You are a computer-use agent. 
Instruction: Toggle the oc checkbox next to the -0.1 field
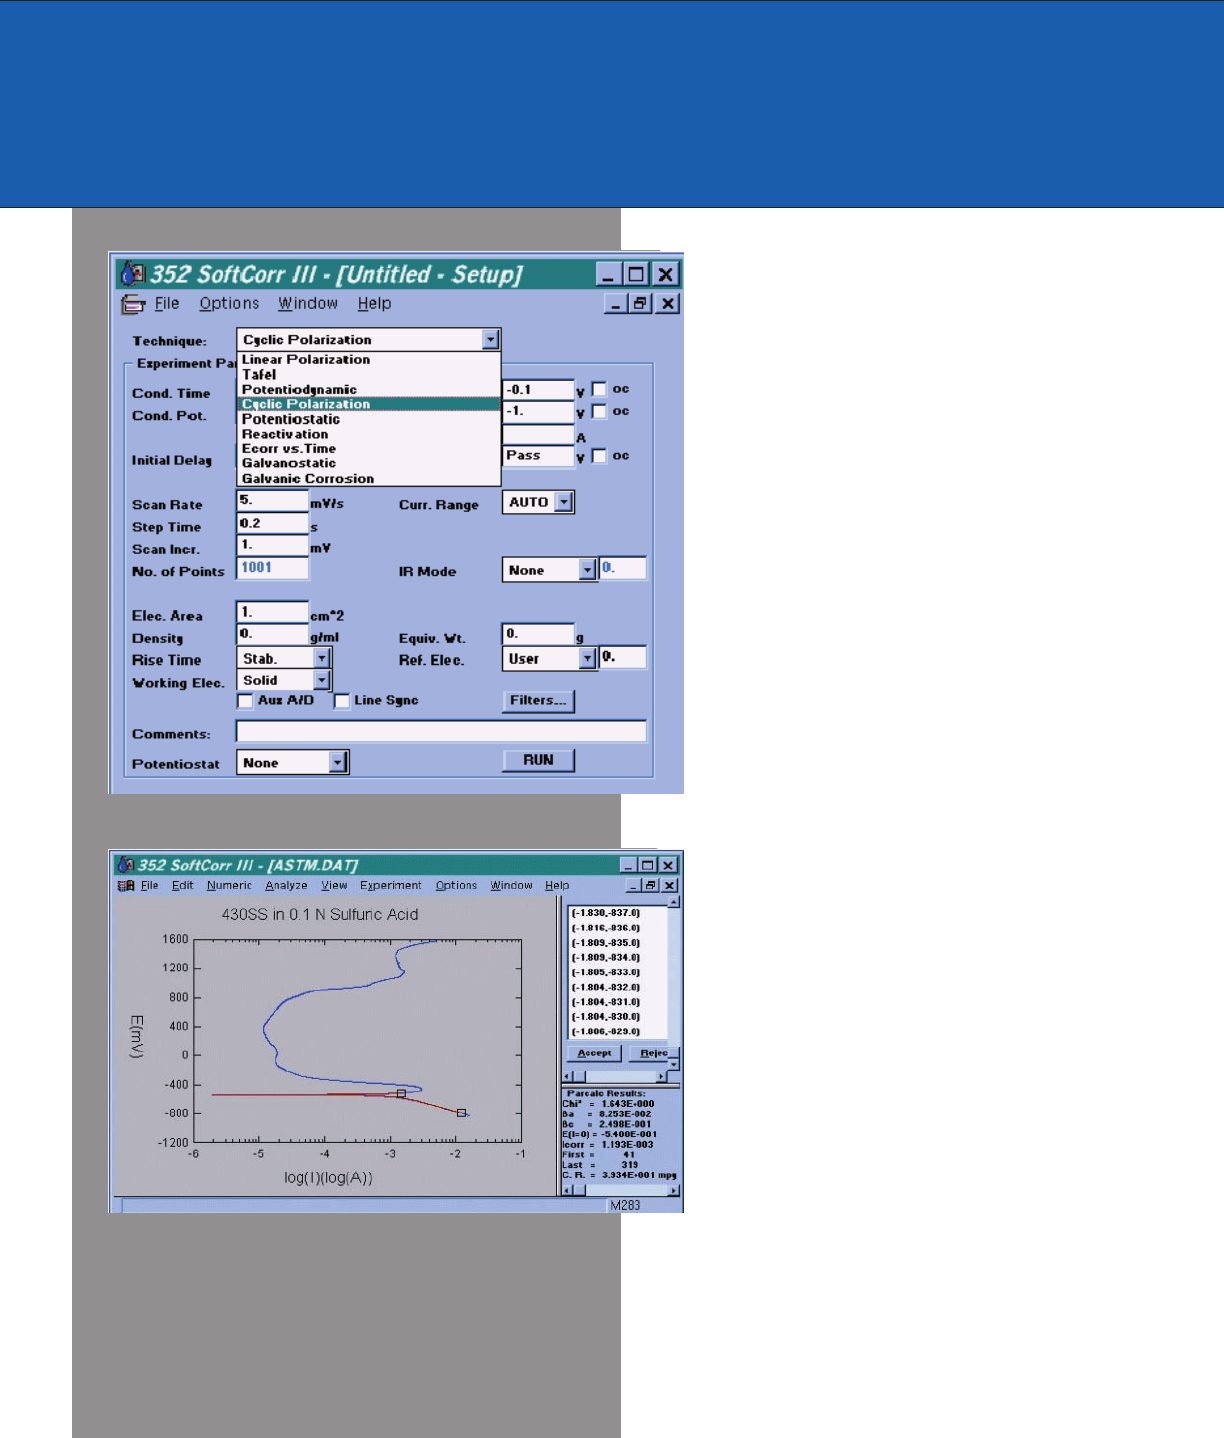599,389
